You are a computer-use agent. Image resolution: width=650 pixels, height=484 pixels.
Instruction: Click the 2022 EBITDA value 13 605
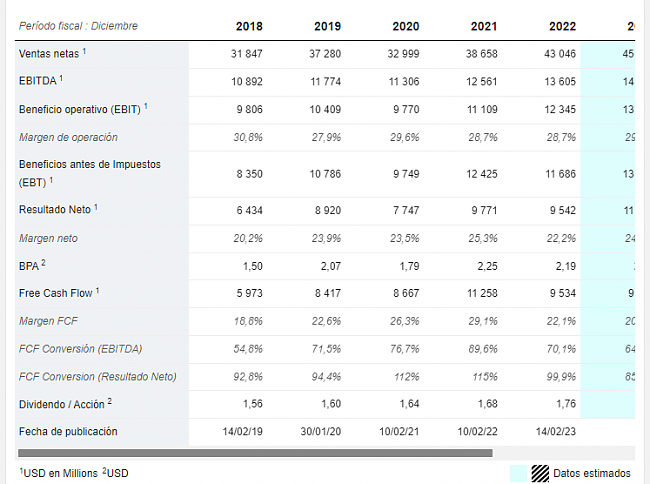tap(560, 82)
